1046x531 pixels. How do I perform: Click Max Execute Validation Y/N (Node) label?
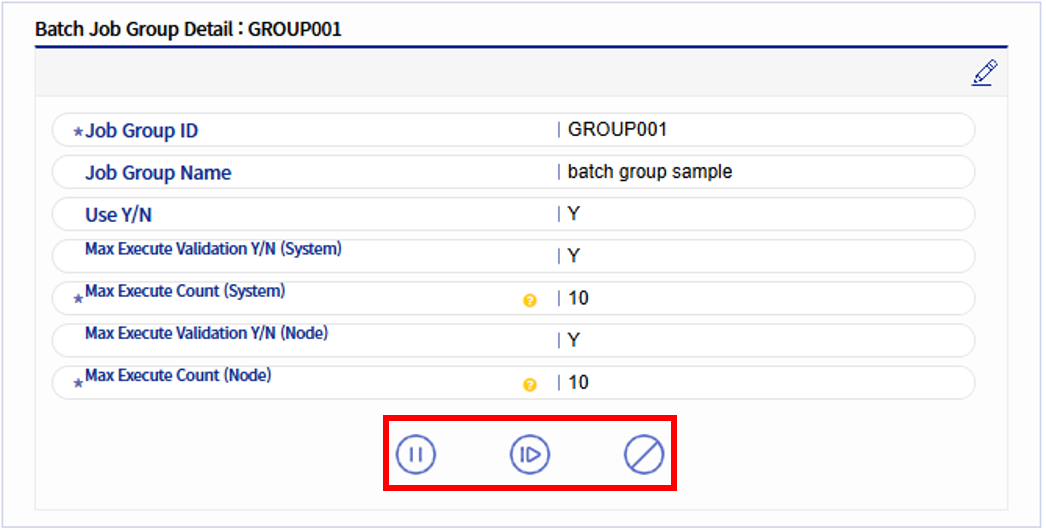click(206, 333)
